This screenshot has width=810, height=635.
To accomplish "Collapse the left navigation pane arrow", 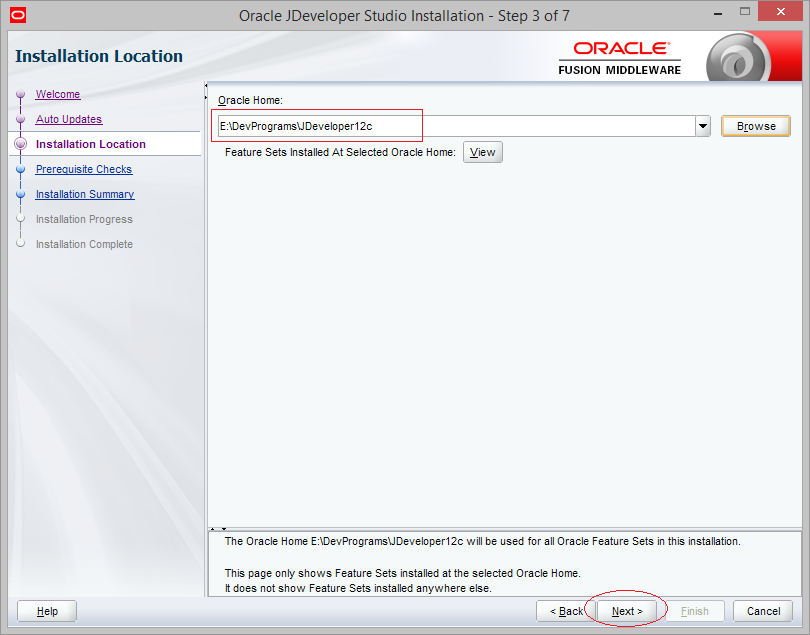I will pos(206,85).
